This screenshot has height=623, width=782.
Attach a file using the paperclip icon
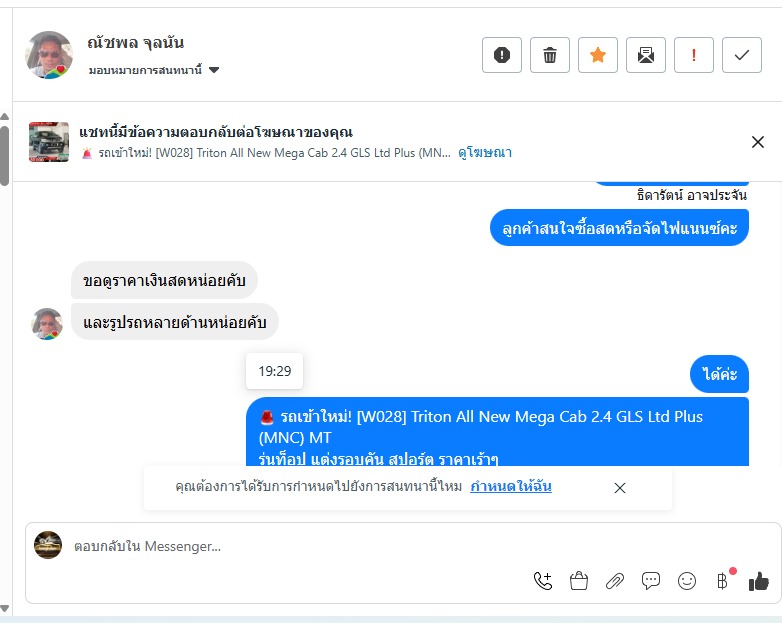click(x=614, y=581)
